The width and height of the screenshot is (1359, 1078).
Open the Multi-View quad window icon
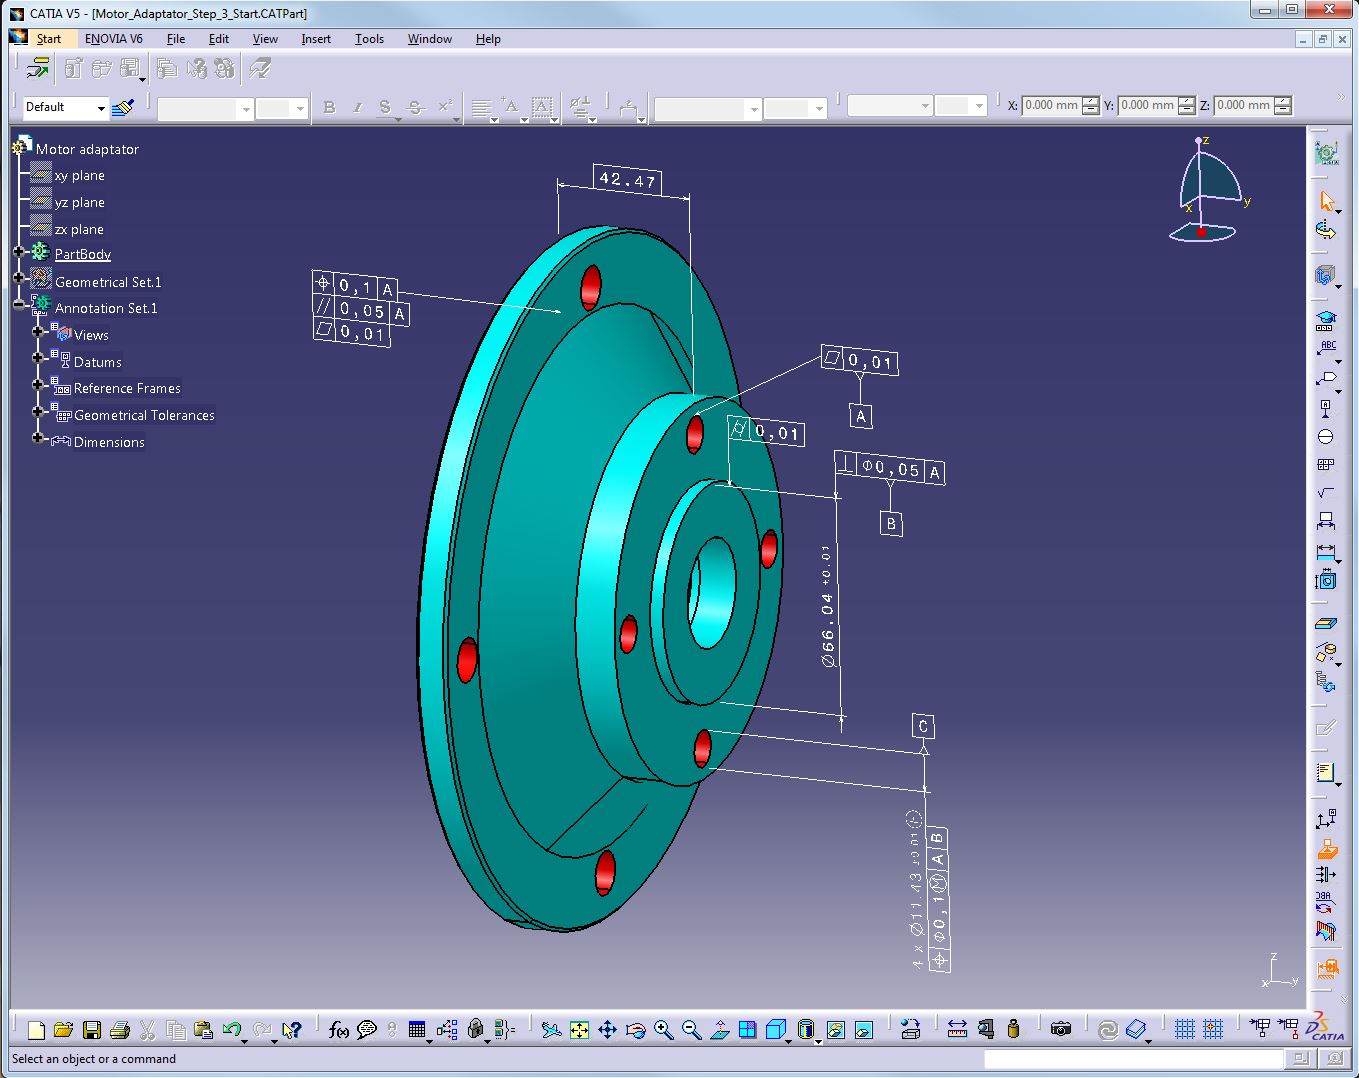click(x=747, y=1030)
